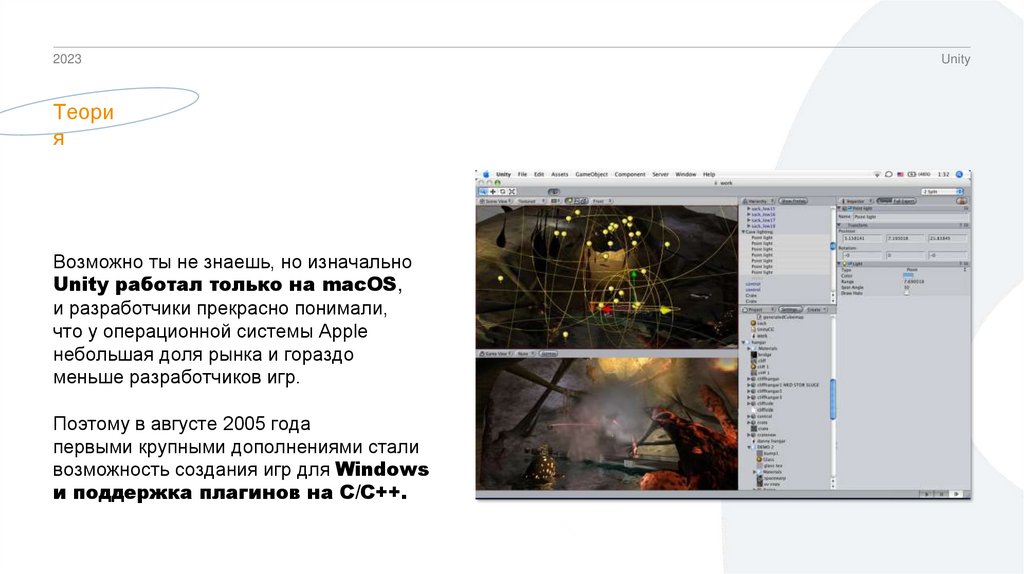1024x574 pixels.
Task: Click the US flag input icon
Action: 900,174
